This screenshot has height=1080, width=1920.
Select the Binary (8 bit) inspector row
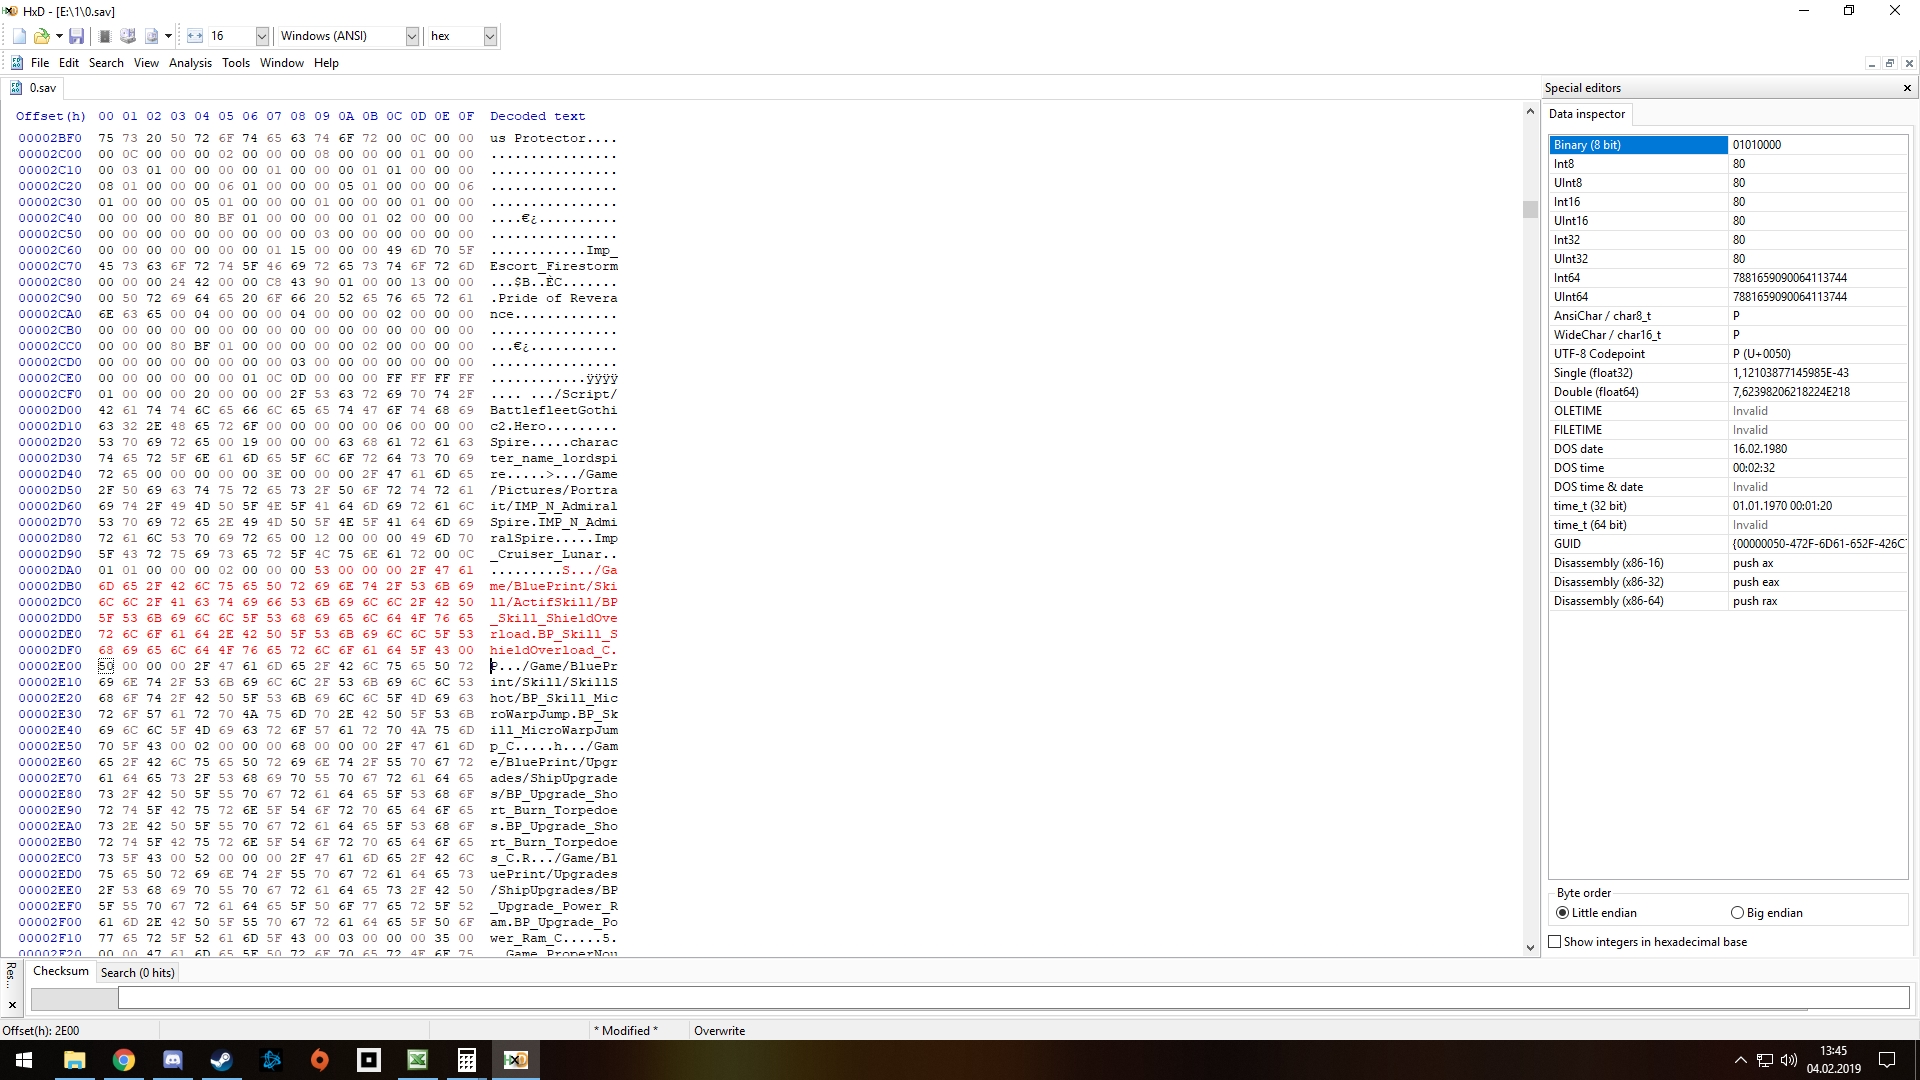point(1637,145)
